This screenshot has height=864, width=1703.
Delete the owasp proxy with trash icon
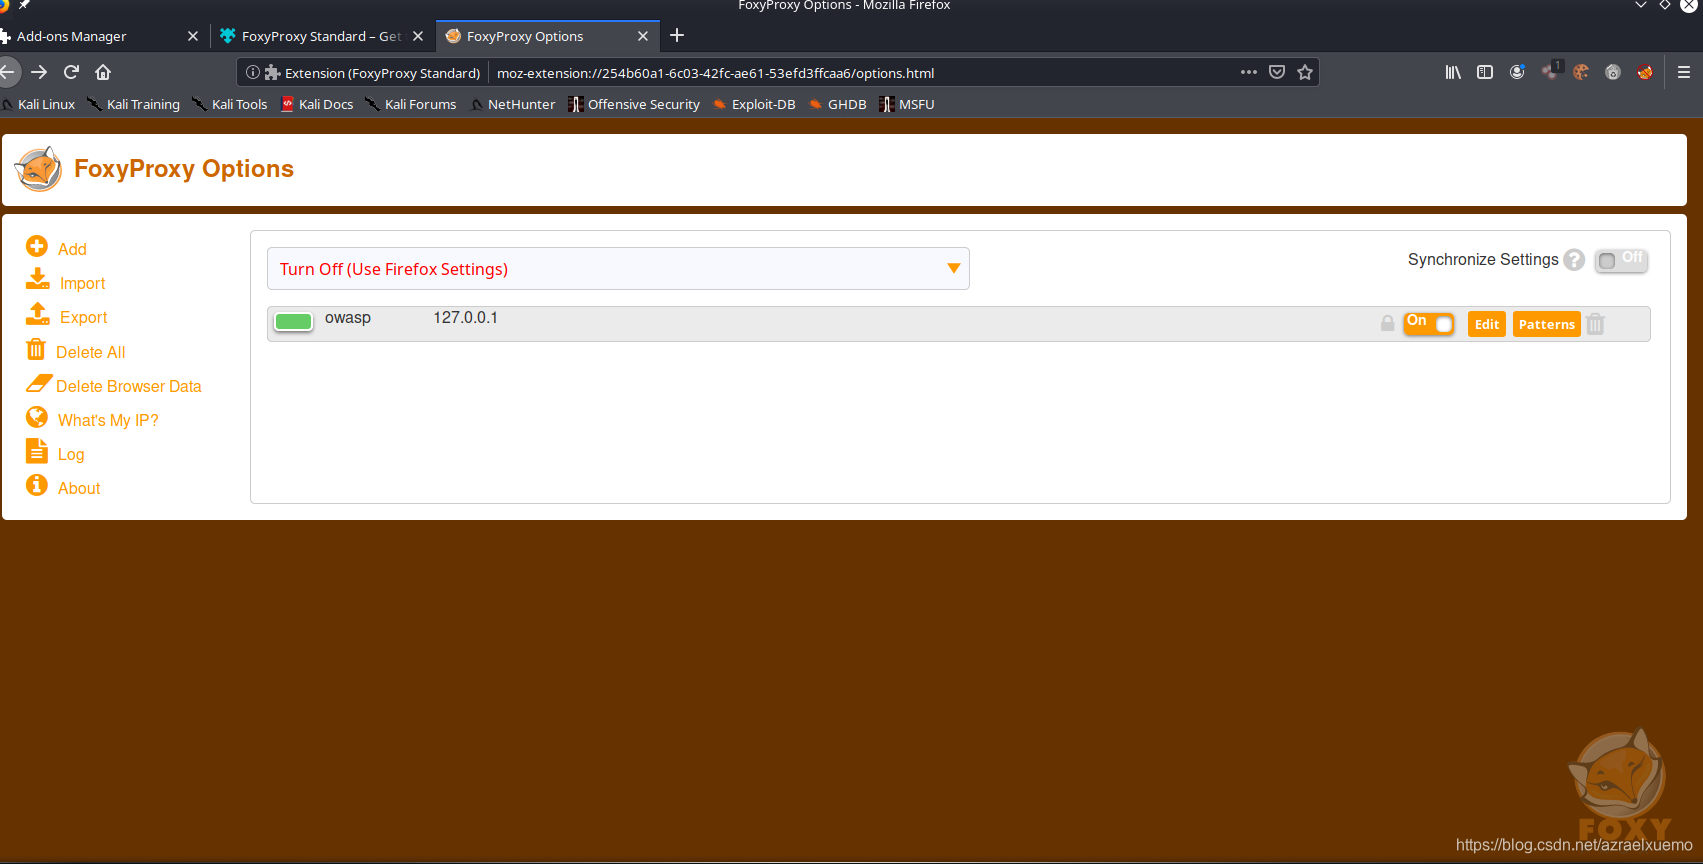tap(1596, 324)
